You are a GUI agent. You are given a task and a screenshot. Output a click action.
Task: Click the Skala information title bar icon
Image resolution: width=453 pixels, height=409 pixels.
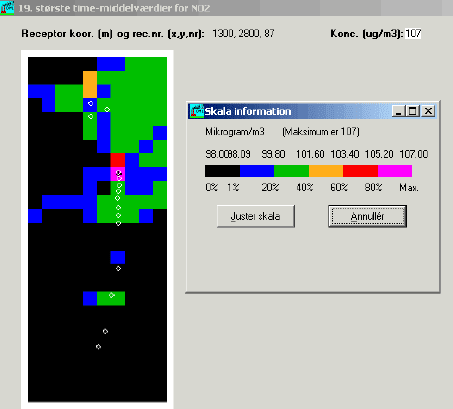click(x=197, y=111)
